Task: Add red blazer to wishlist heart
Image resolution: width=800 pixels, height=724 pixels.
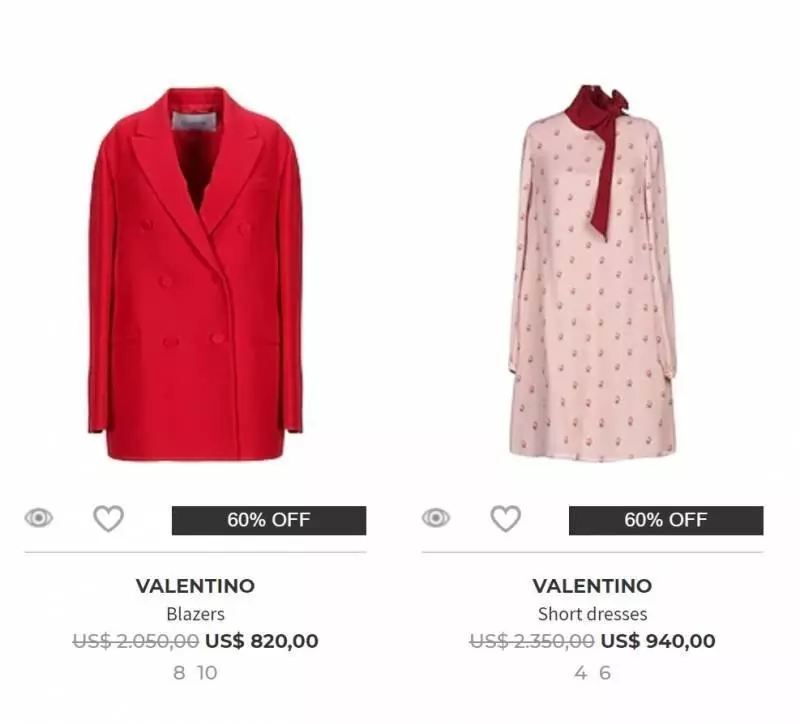Action: pyautogui.click(x=109, y=518)
